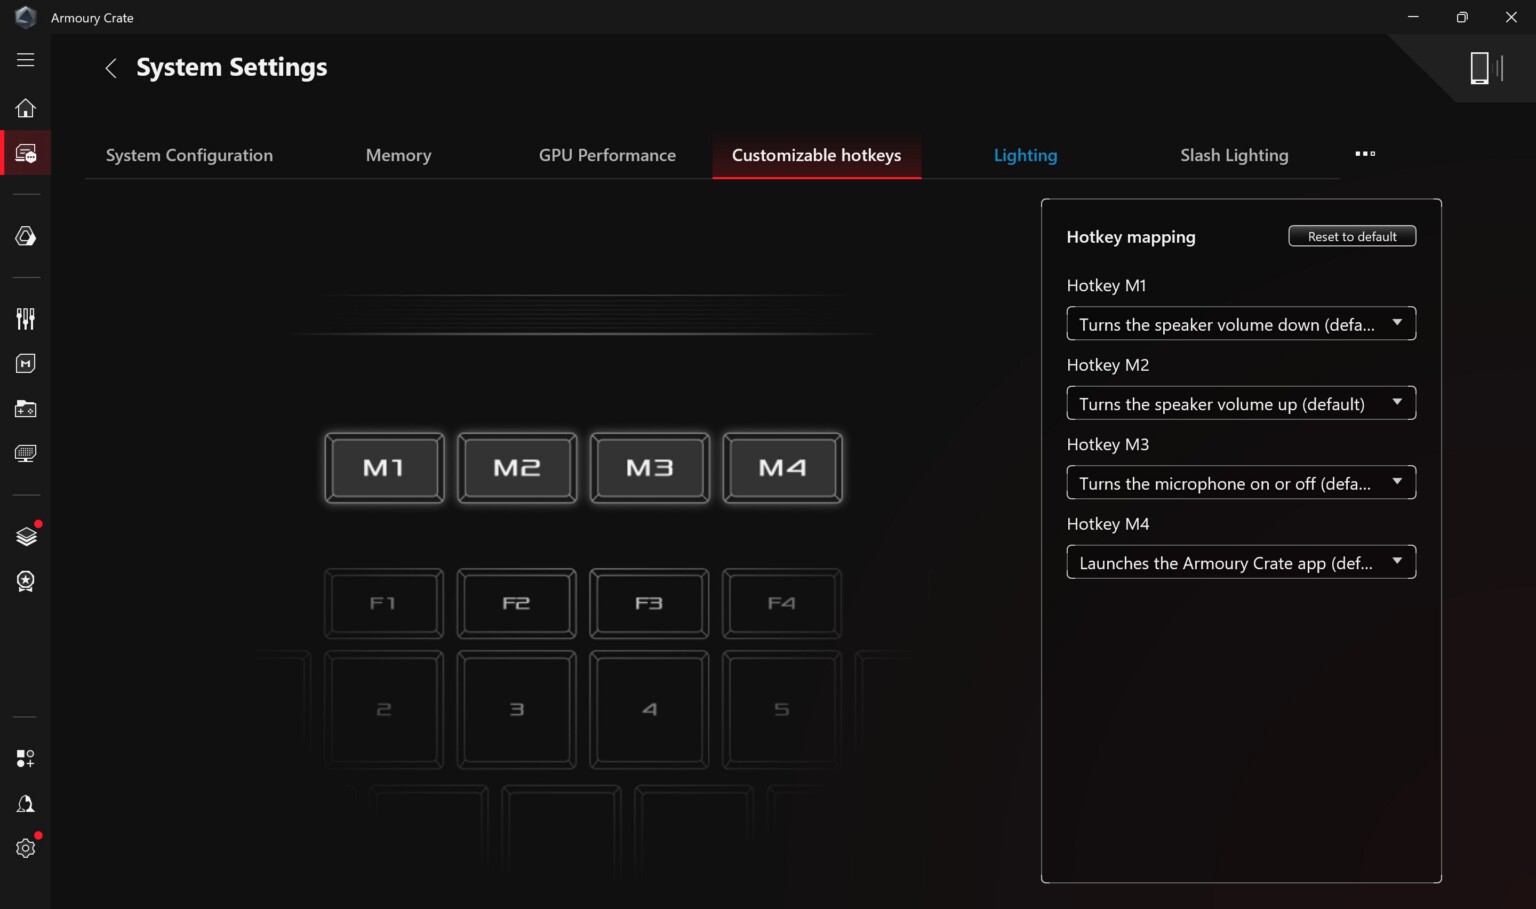Open the GPU Performance tab
The width and height of the screenshot is (1536, 909).
pos(607,155)
